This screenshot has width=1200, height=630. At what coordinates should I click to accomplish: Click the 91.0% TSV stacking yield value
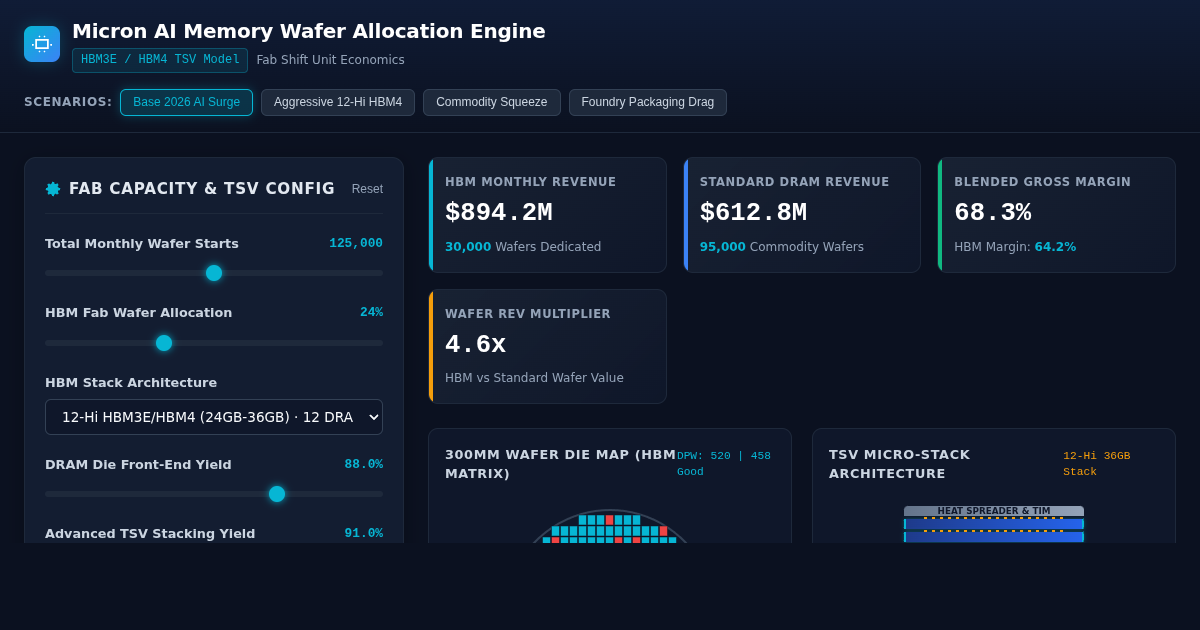364,533
